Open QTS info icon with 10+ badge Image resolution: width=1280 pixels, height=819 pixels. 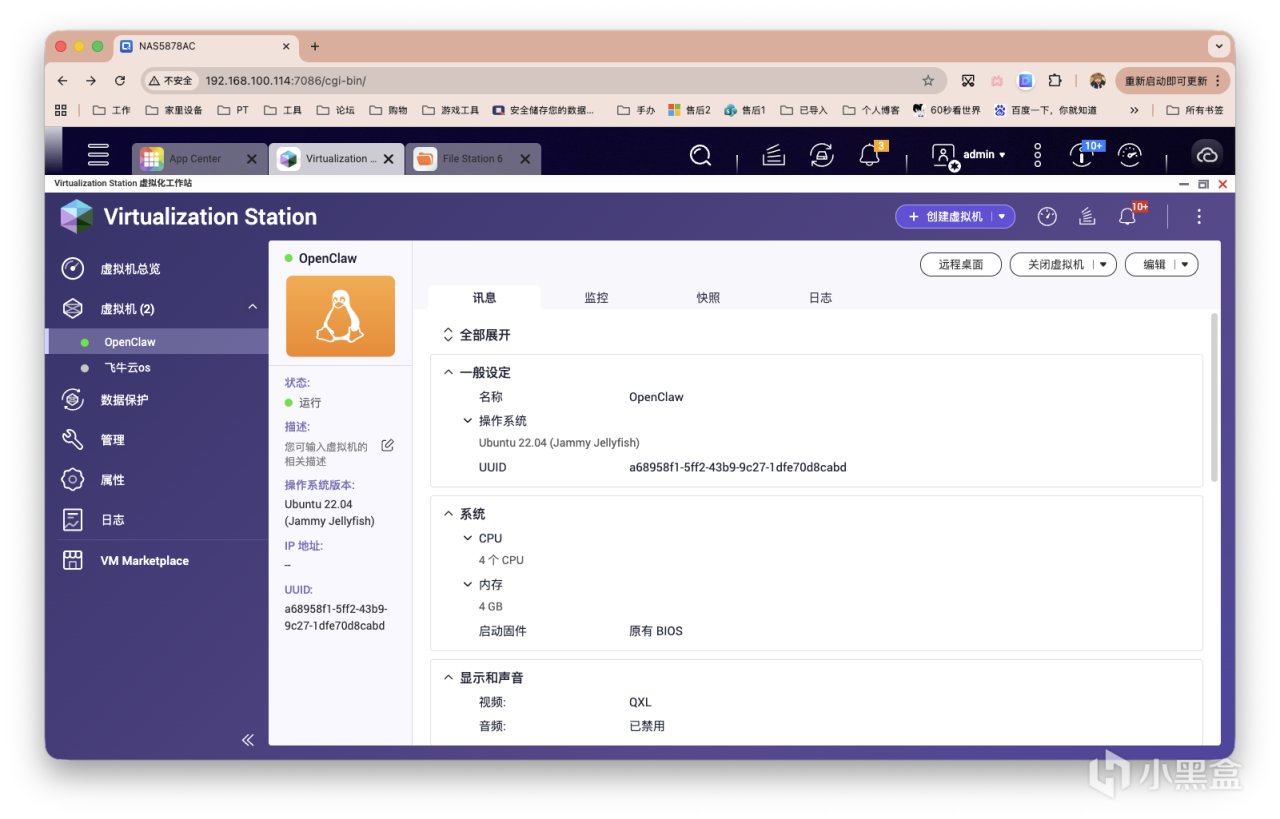[1084, 154]
